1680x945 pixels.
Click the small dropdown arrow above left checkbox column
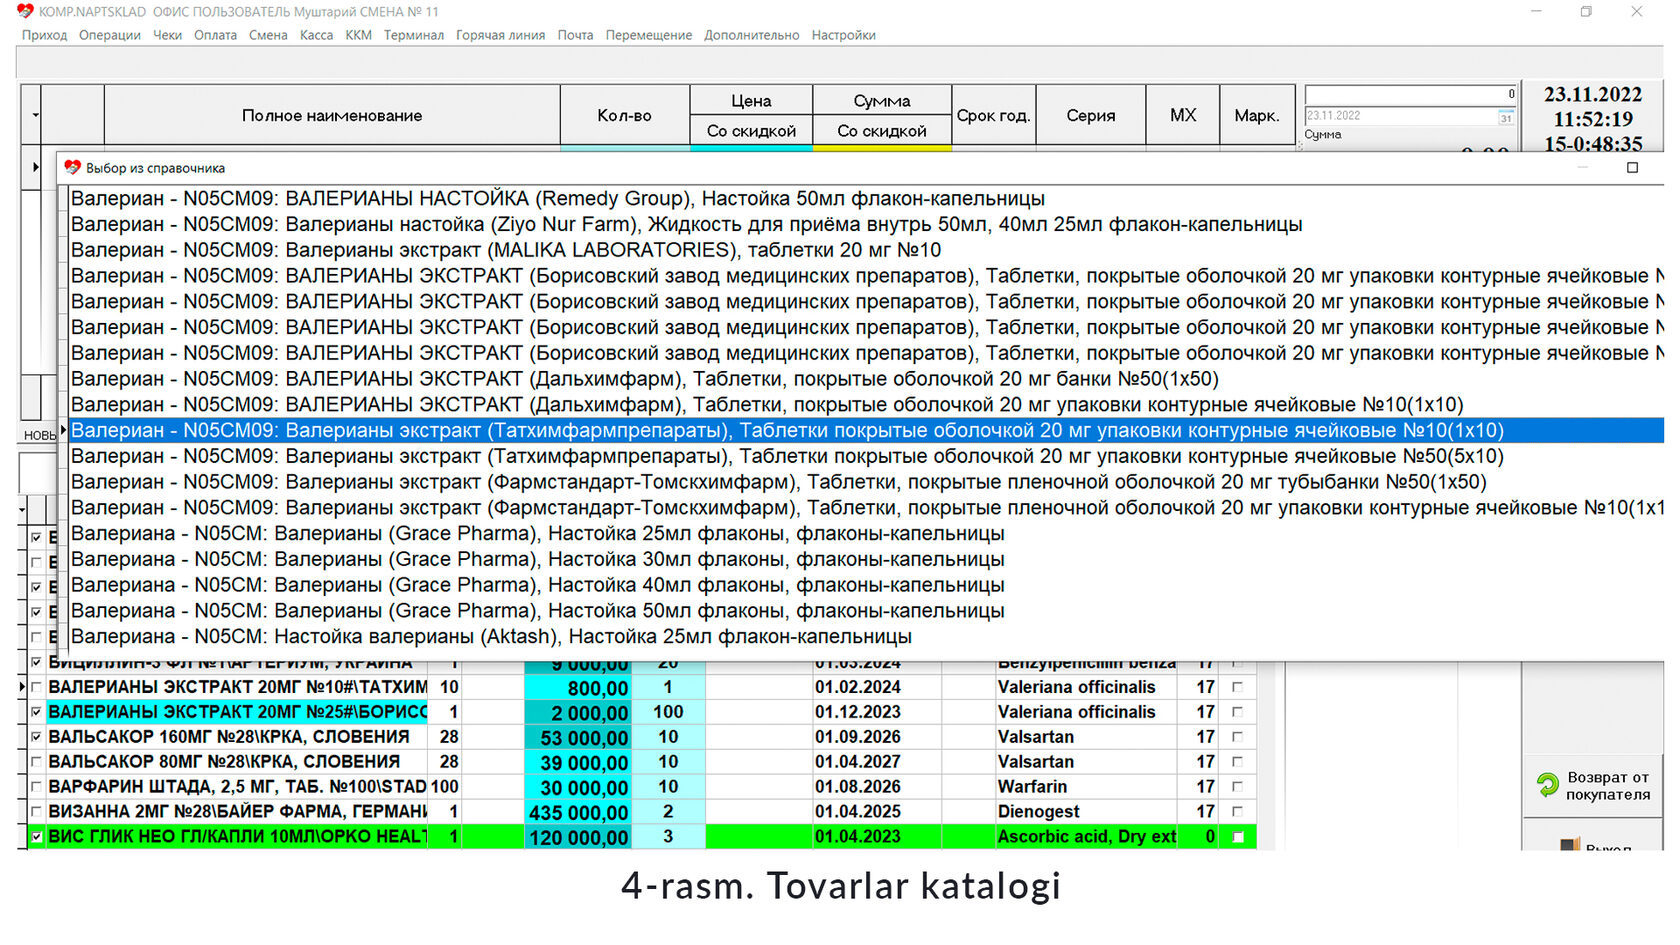[23, 510]
